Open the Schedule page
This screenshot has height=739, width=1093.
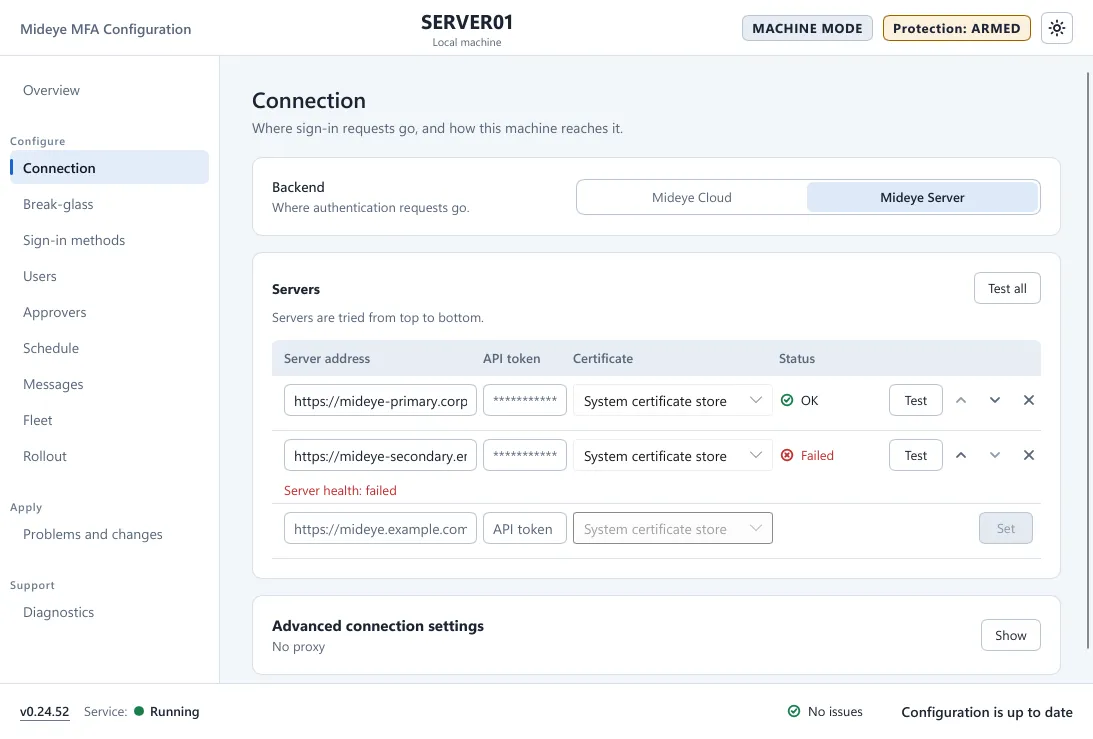109,348
